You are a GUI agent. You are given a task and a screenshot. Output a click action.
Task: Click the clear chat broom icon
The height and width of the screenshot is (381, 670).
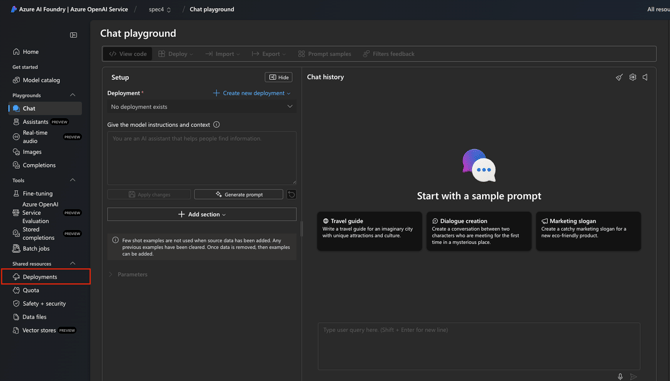pos(619,77)
